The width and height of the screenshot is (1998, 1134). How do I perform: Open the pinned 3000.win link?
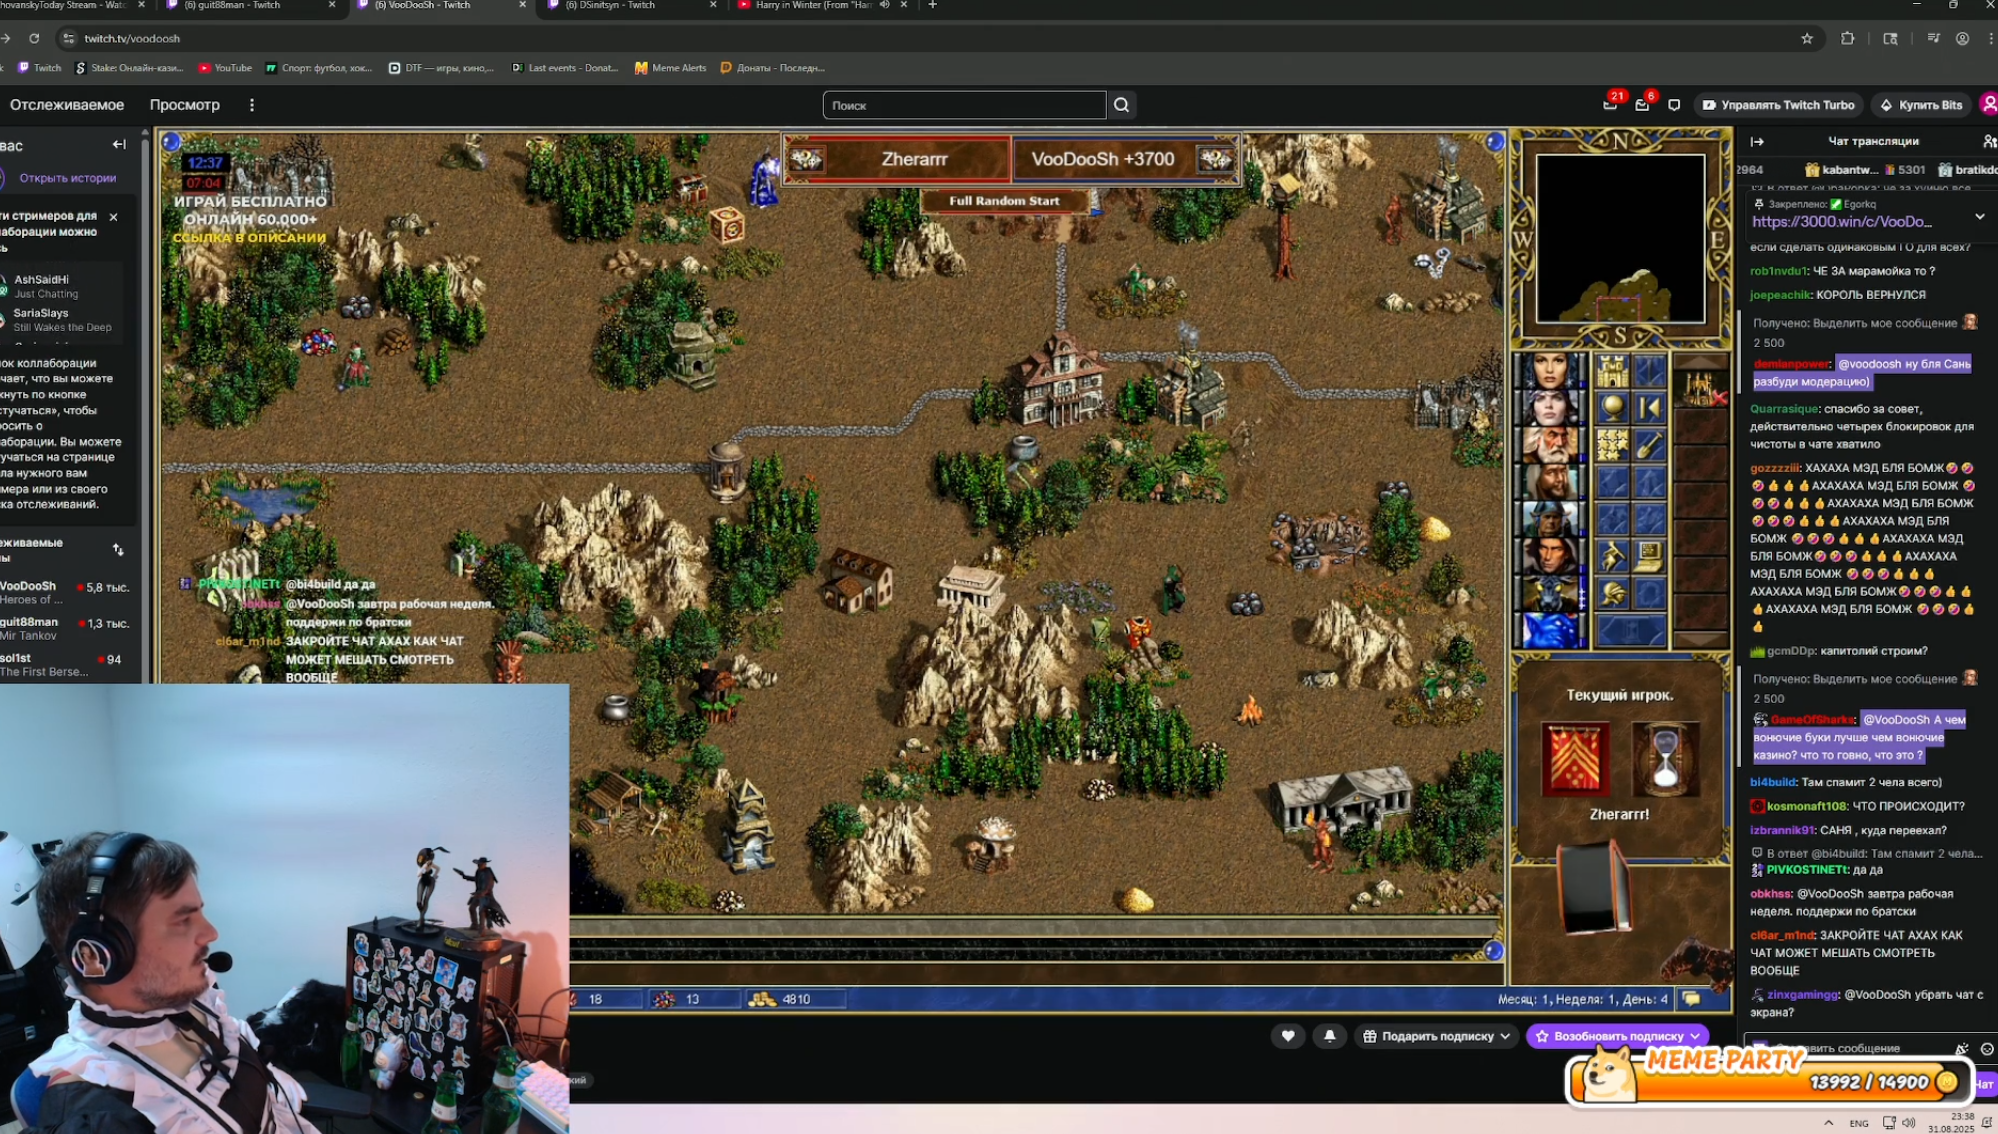[1841, 222]
